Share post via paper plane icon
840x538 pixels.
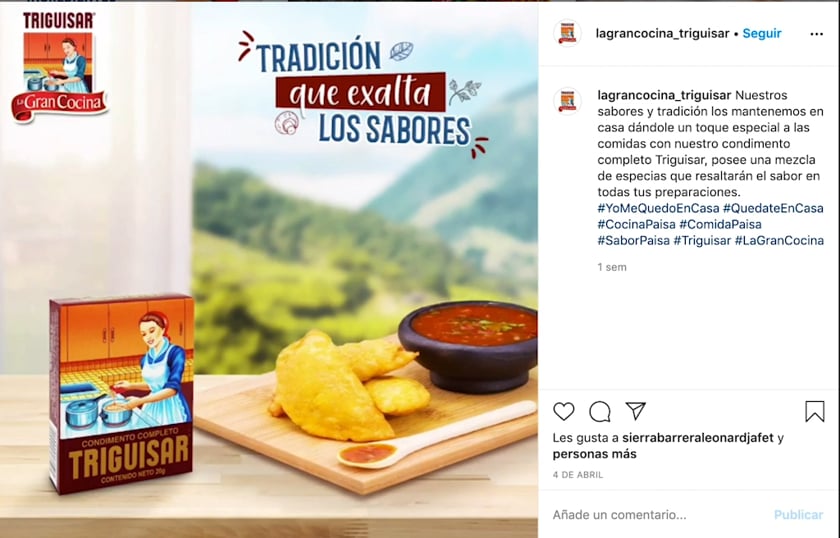[635, 411]
